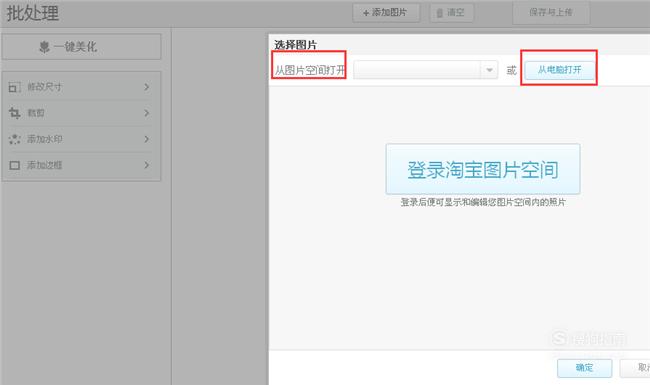Click the 添加图片 text in toolbar
This screenshot has width=650, height=385.
pos(389,12)
